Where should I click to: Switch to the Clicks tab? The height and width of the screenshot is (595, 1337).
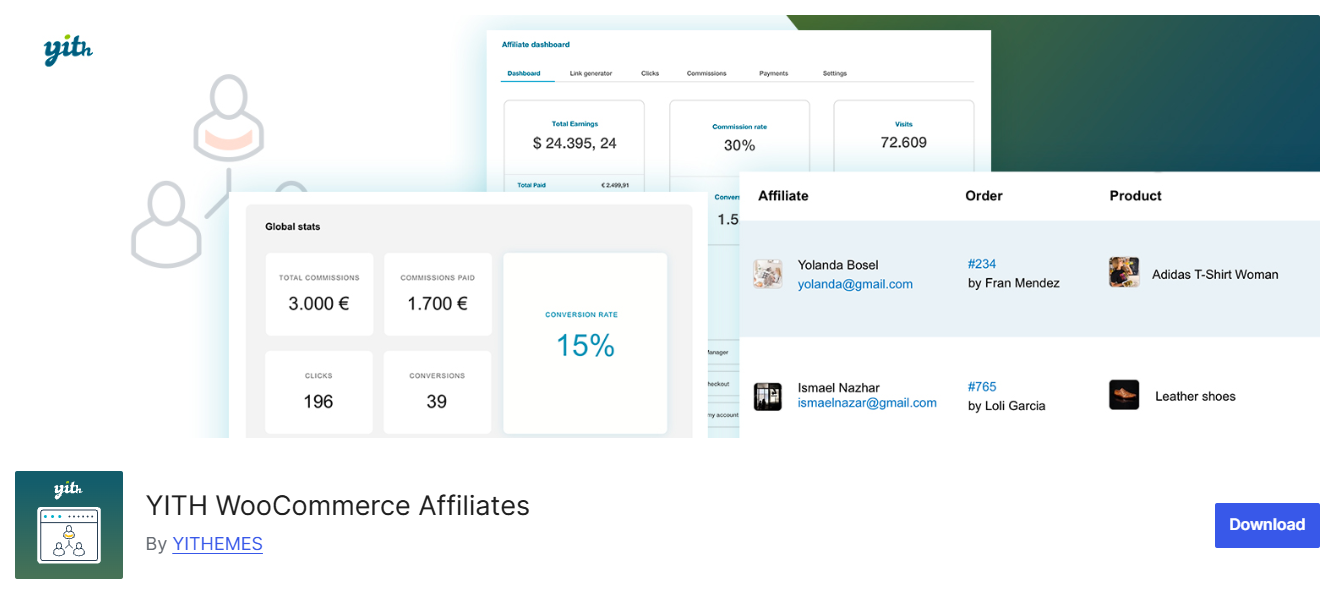click(x=650, y=73)
